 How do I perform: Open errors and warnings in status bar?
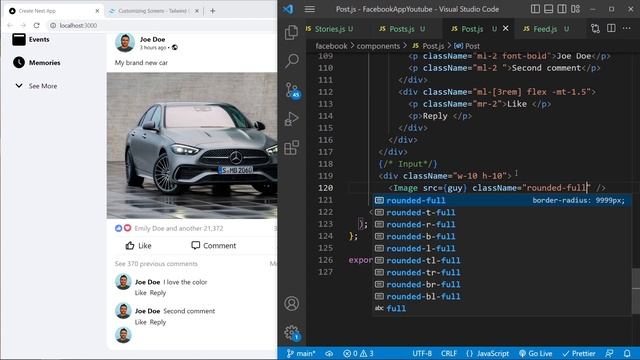point(358,353)
